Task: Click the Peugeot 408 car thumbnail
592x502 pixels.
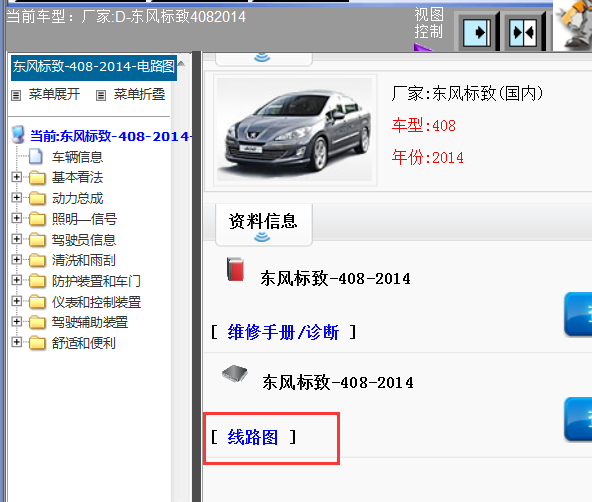Action: [295, 130]
